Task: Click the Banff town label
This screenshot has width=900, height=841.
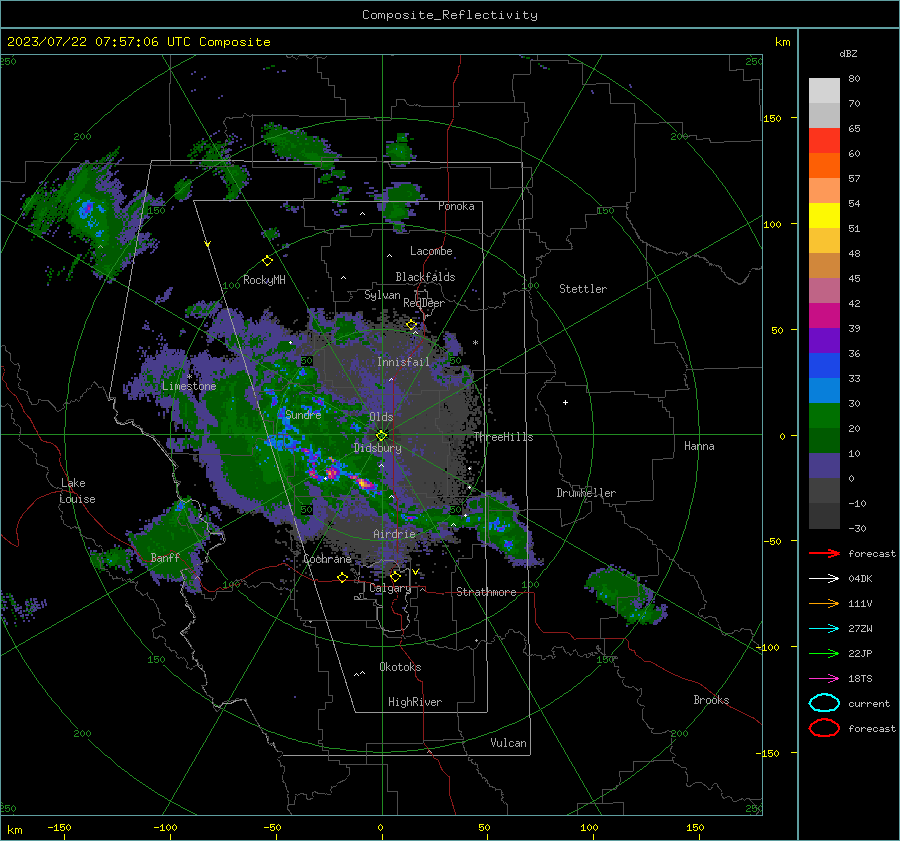Action: pyautogui.click(x=165, y=557)
